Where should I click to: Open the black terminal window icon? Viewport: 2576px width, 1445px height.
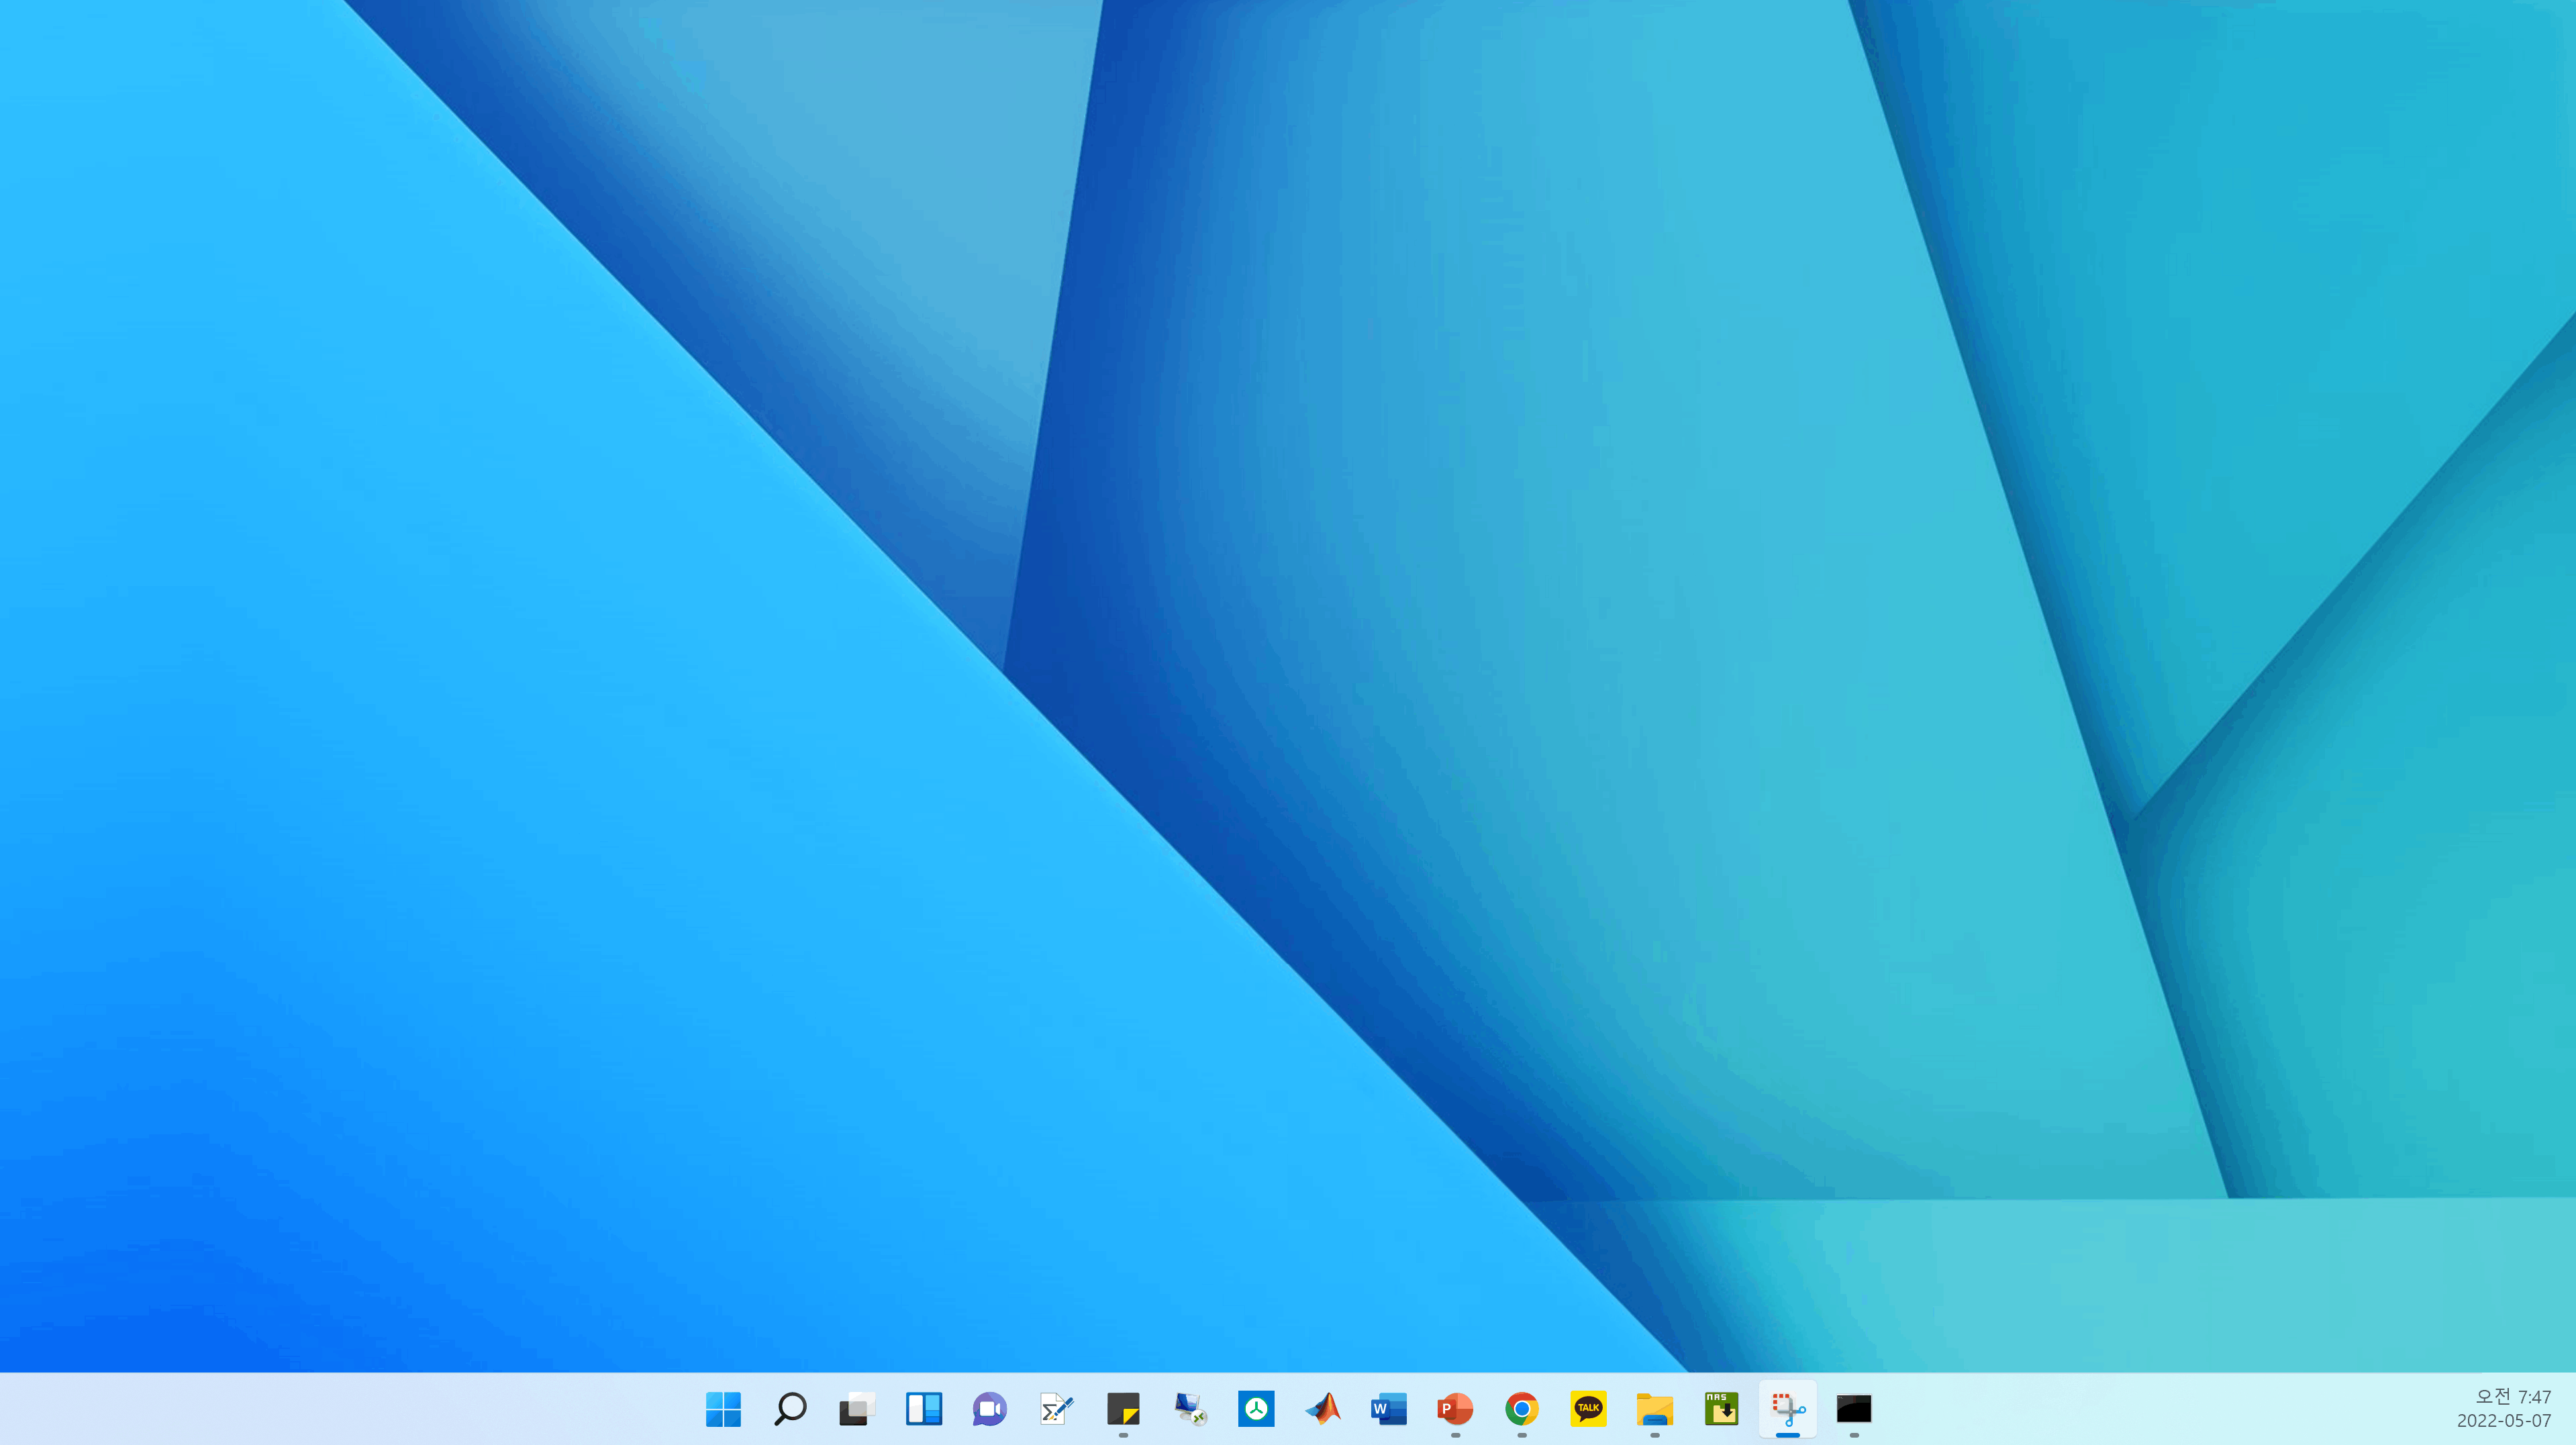click(1854, 1409)
